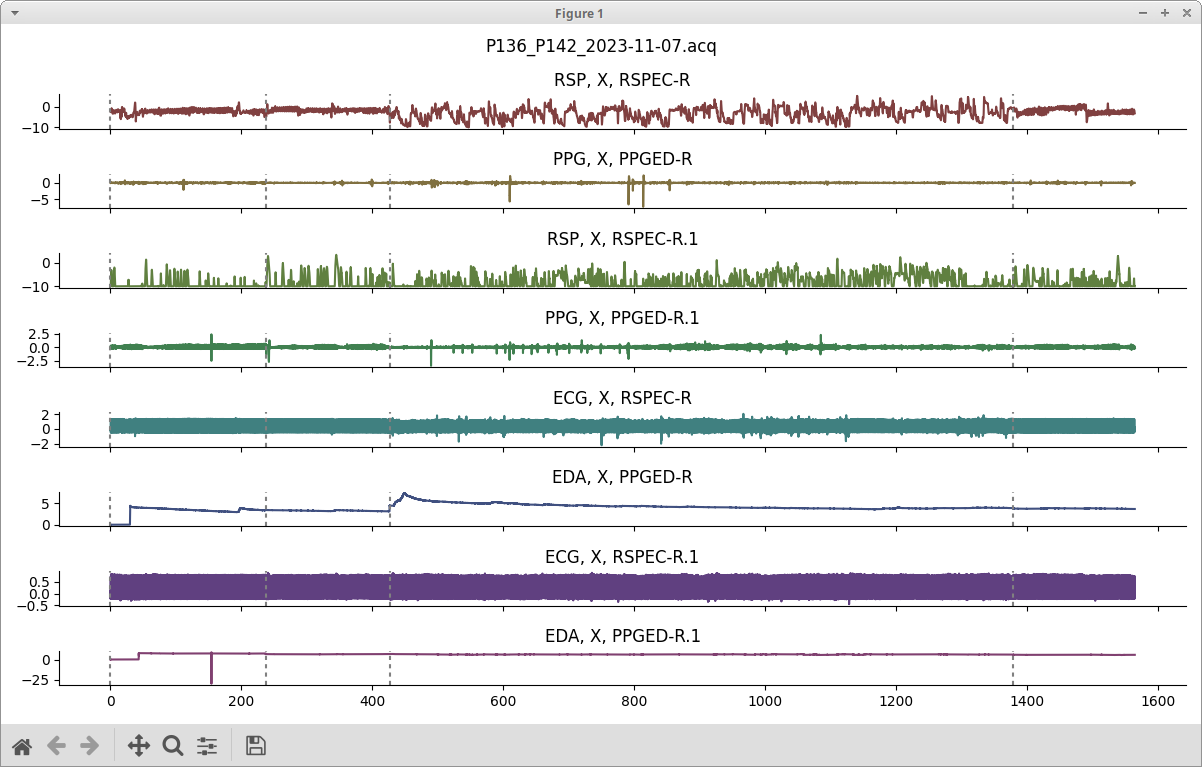Click the x-axis tick label 200
The width and height of the screenshot is (1202, 767).
[x=241, y=702]
